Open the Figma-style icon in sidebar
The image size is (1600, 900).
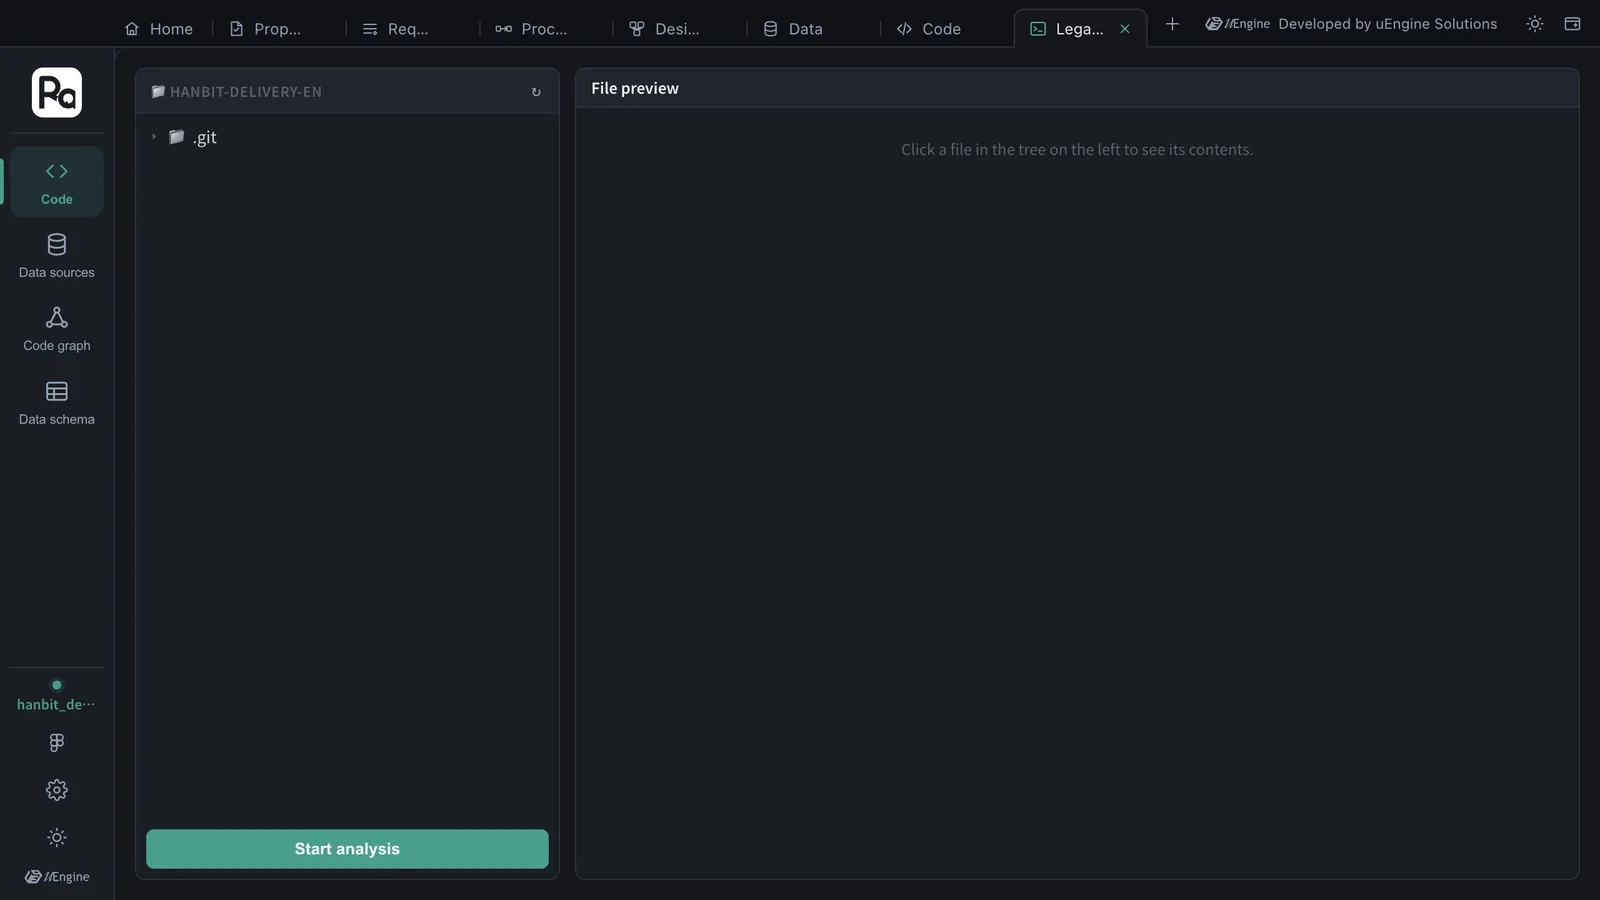click(57, 742)
